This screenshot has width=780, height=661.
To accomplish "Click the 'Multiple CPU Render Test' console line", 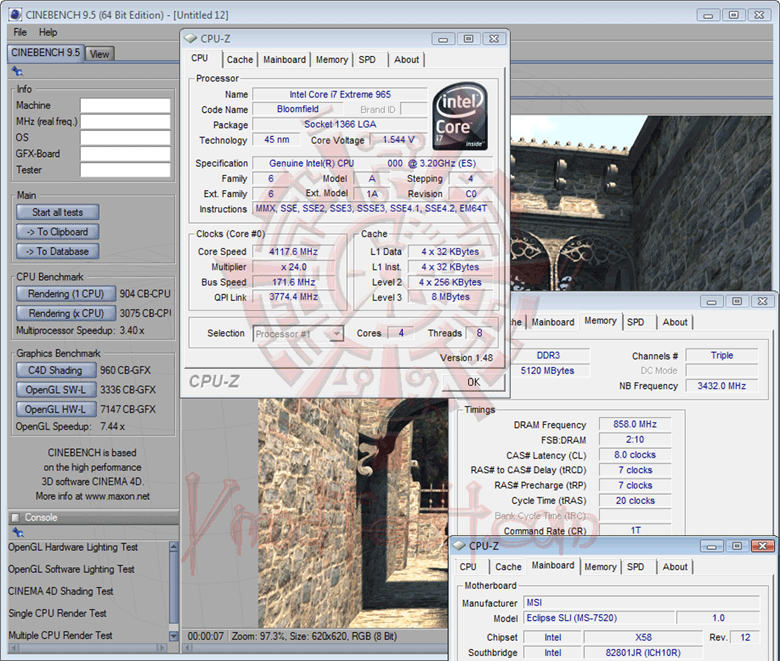I will 60,635.
